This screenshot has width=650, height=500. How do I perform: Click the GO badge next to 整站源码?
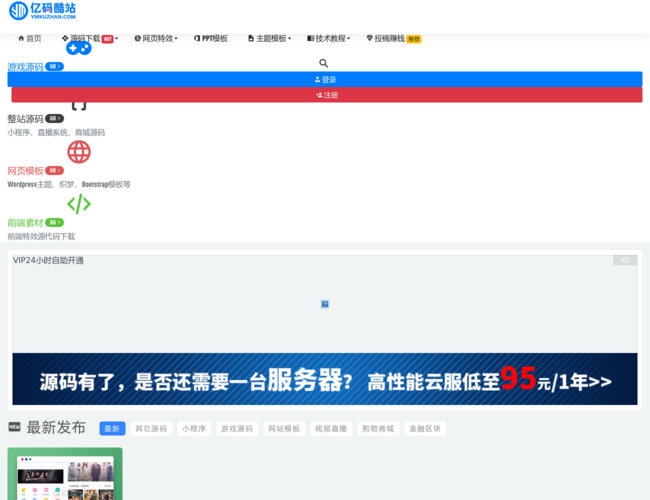pos(54,119)
